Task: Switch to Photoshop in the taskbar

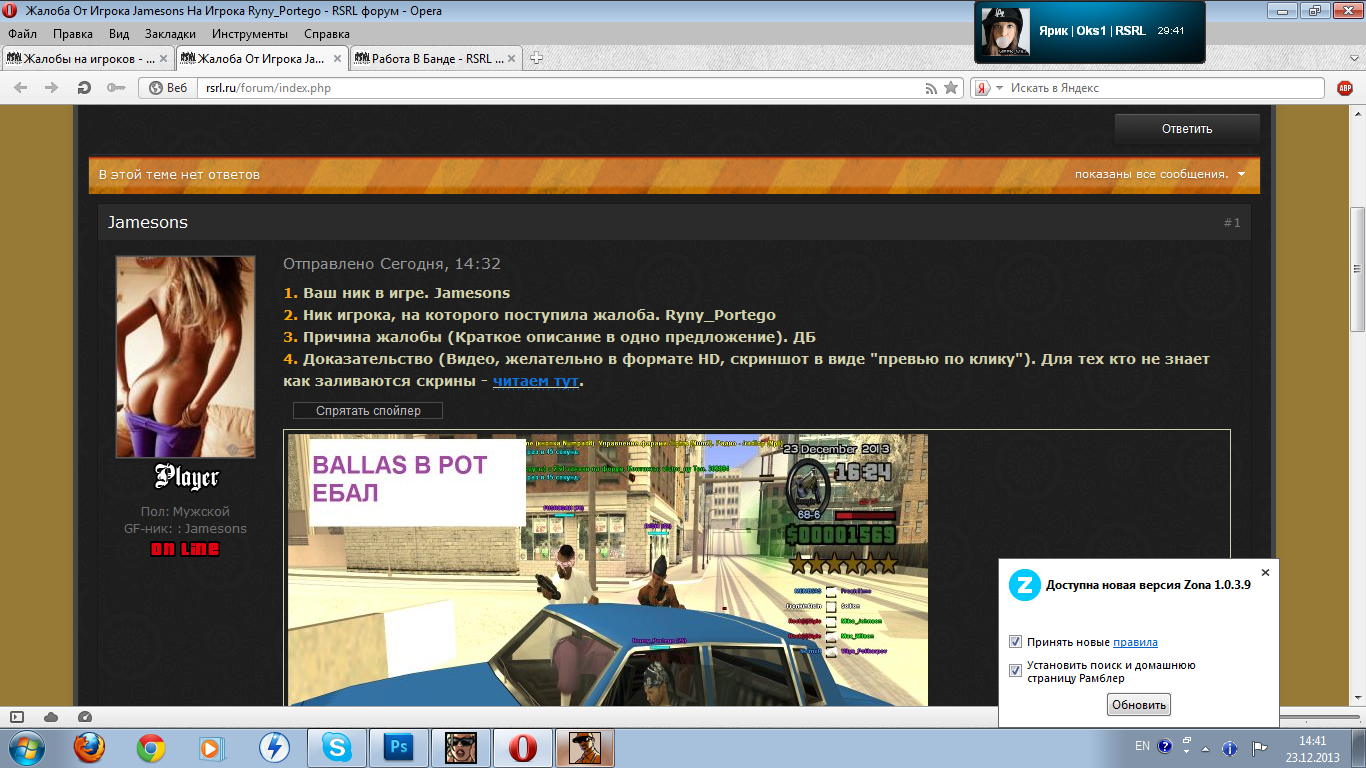Action: [399, 747]
